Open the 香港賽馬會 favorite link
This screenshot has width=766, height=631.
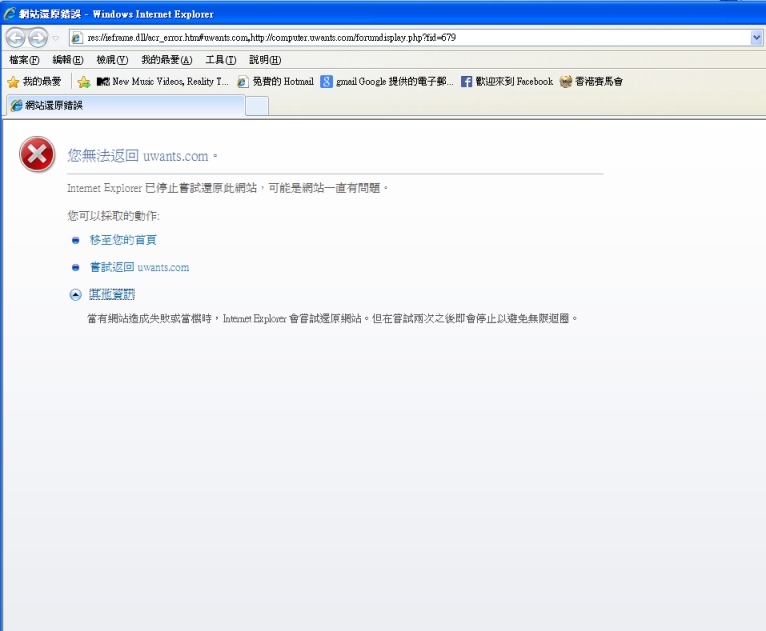(592, 82)
